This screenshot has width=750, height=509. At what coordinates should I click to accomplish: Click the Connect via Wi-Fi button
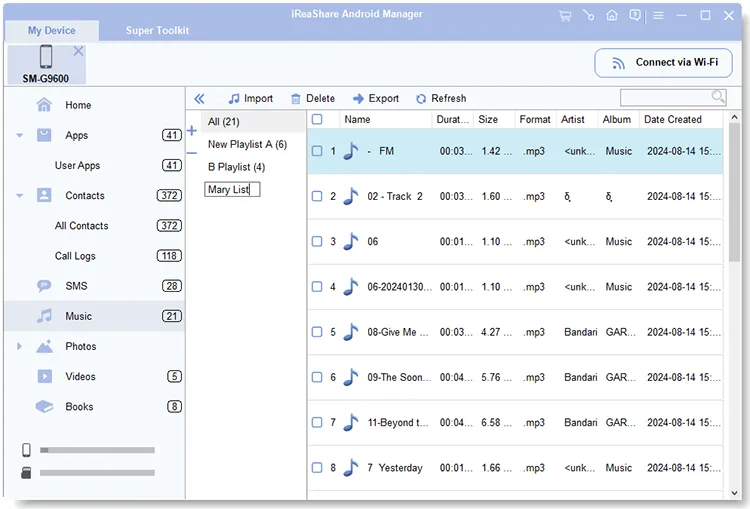pyautogui.click(x=663, y=63)
